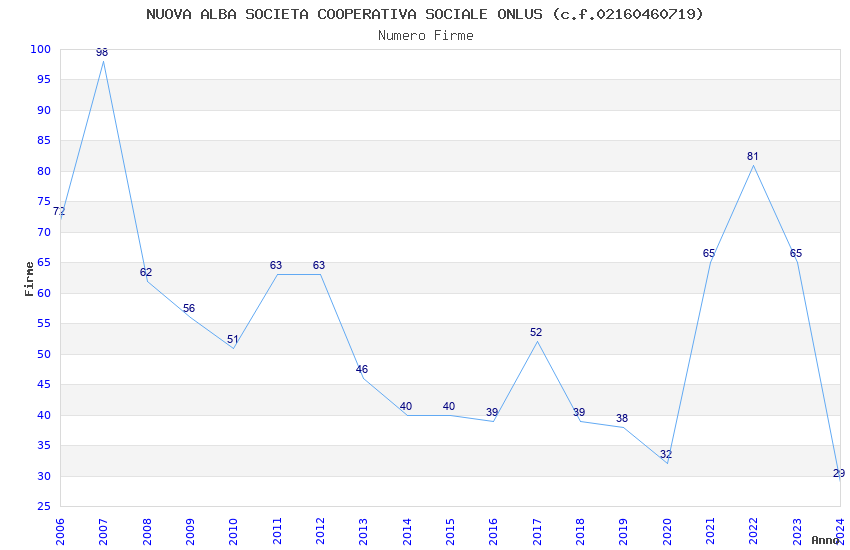Select the 51 data label for 2010
850x550 pixels.
click(233, 339)
